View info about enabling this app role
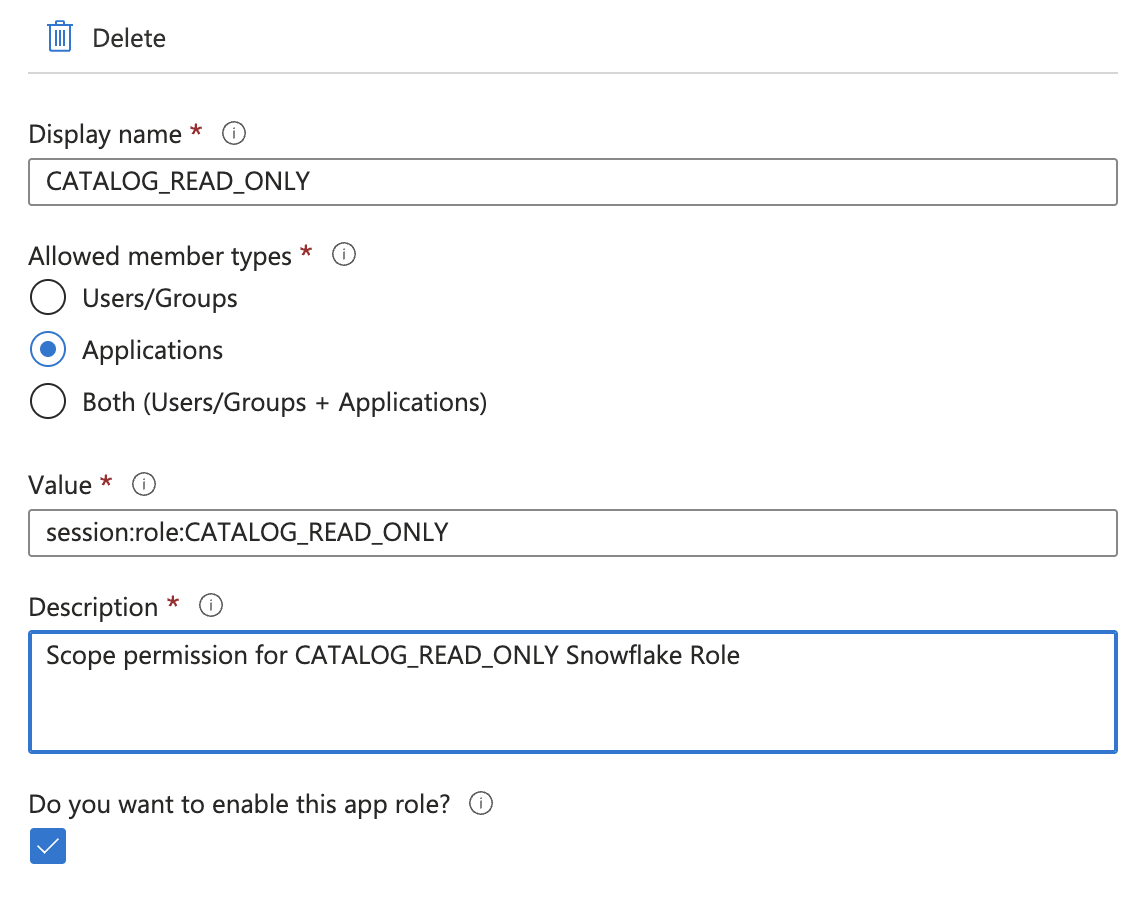Viewport: 1130px width, 898px height. click(481, 804)
